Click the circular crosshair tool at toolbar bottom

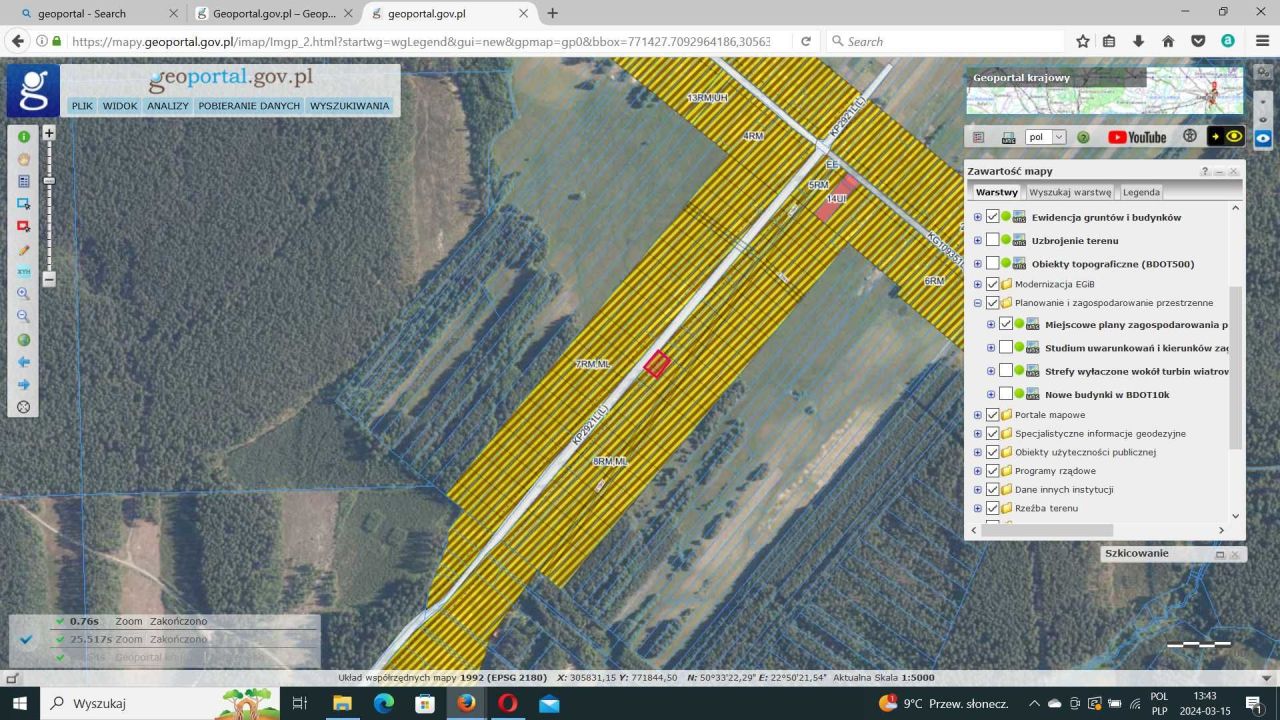(x=23, y=407)
